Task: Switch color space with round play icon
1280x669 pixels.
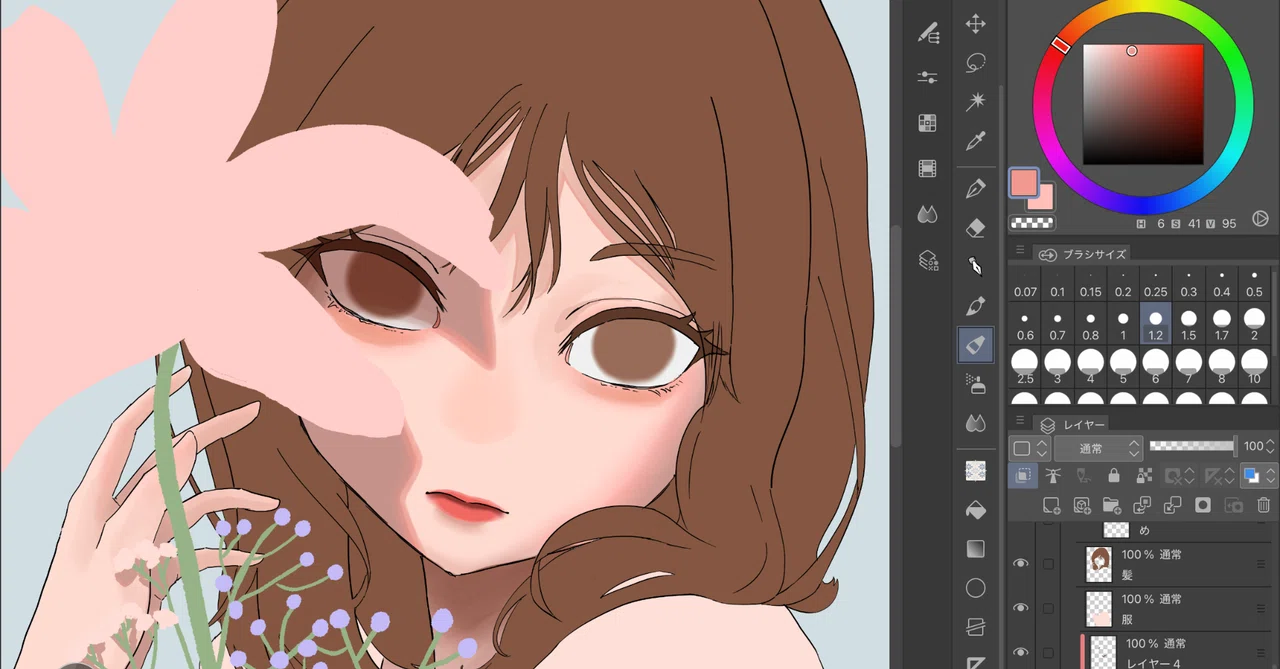Action: pyautogui.click(x=1260, y=217)
